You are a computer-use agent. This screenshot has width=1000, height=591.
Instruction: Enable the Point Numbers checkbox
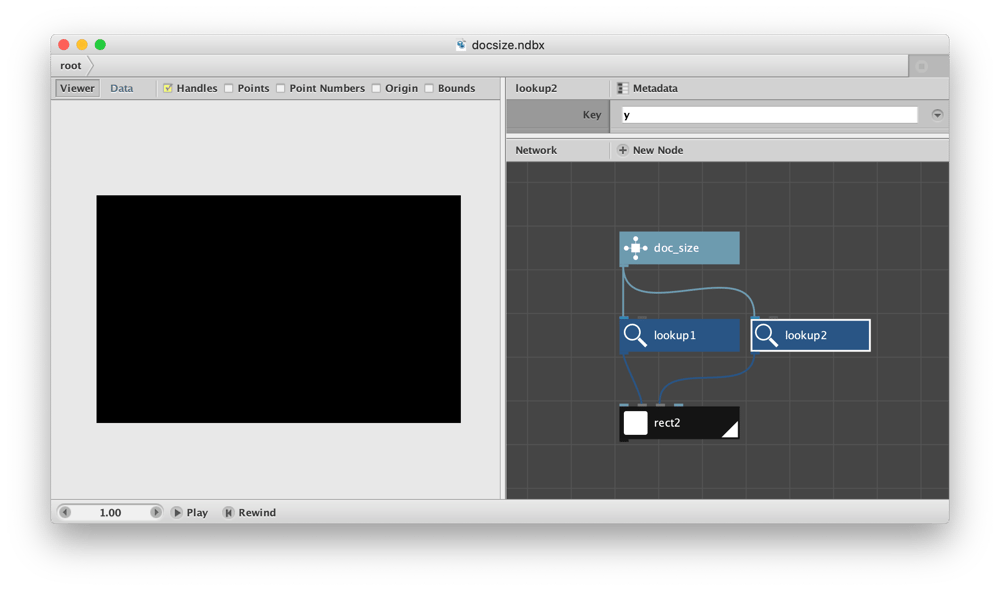(x=281, y=88)
